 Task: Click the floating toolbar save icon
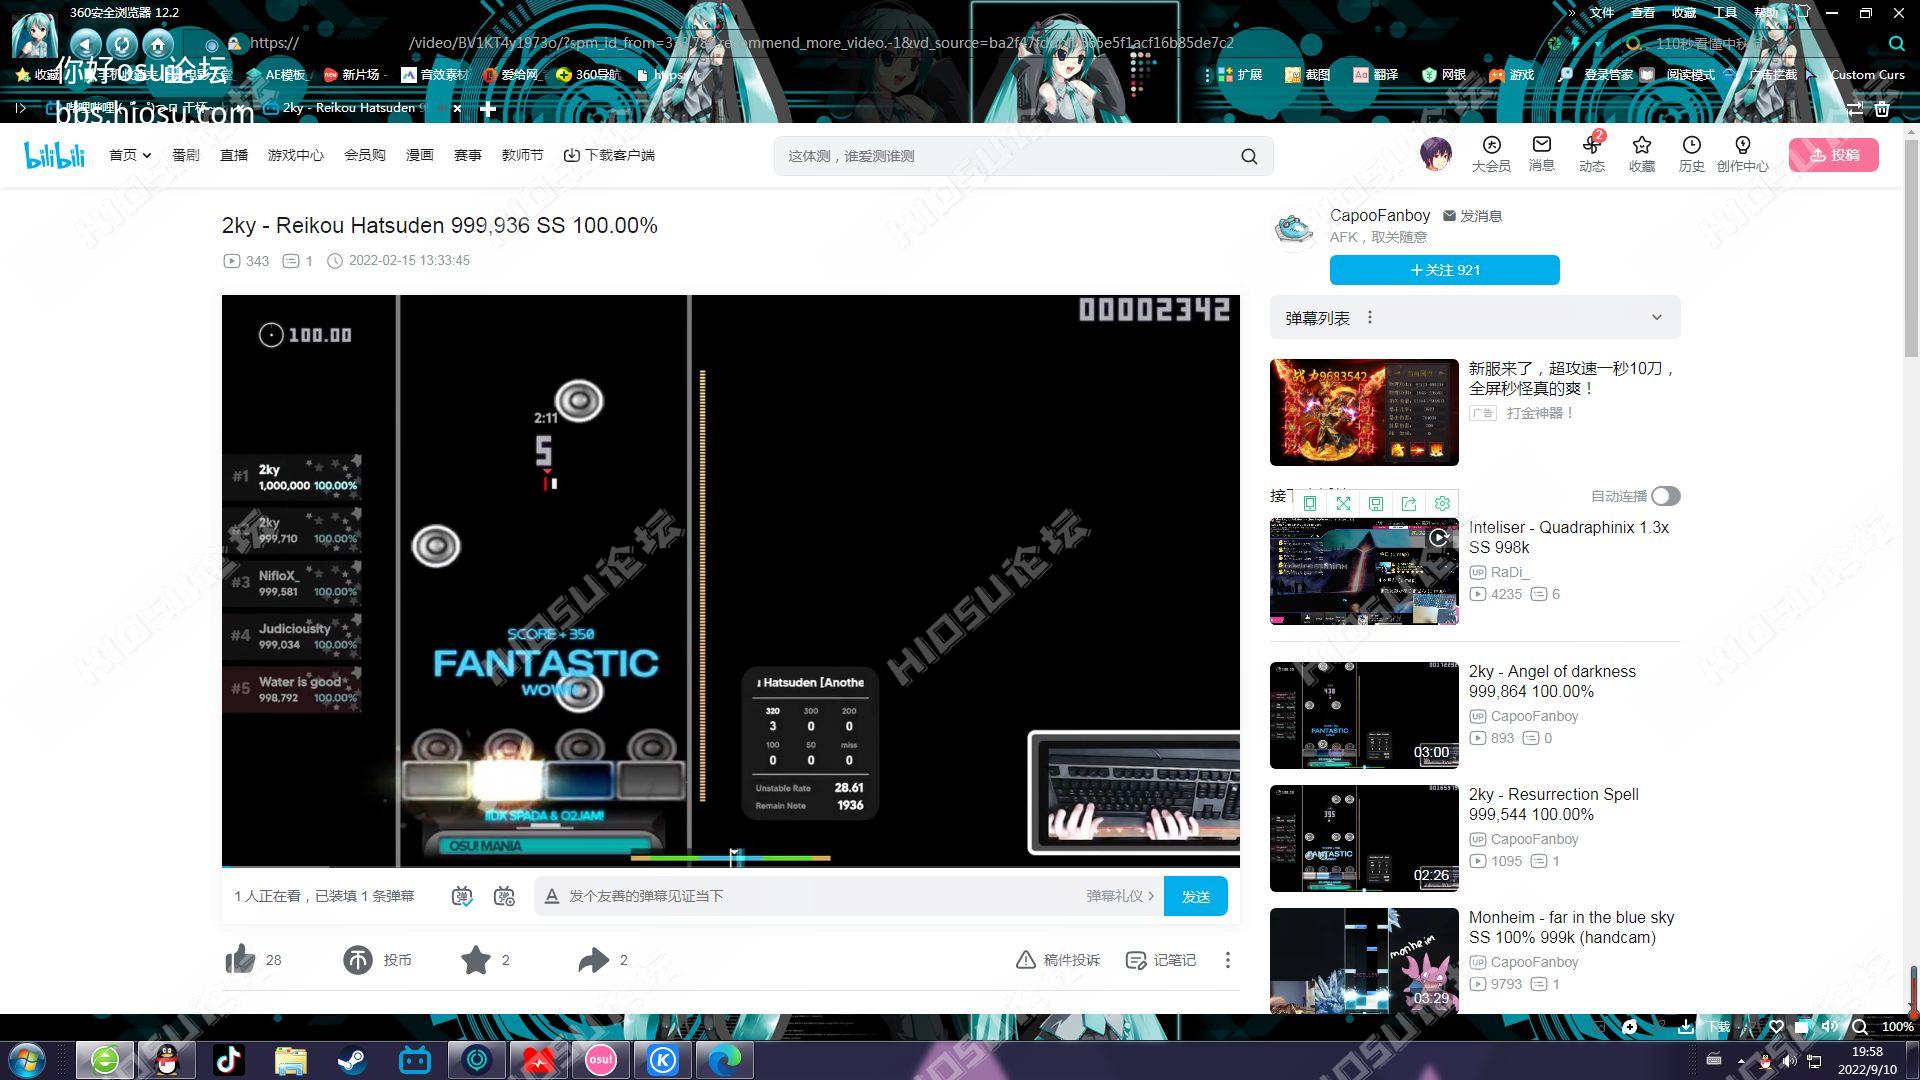(x=1376, y=504)
